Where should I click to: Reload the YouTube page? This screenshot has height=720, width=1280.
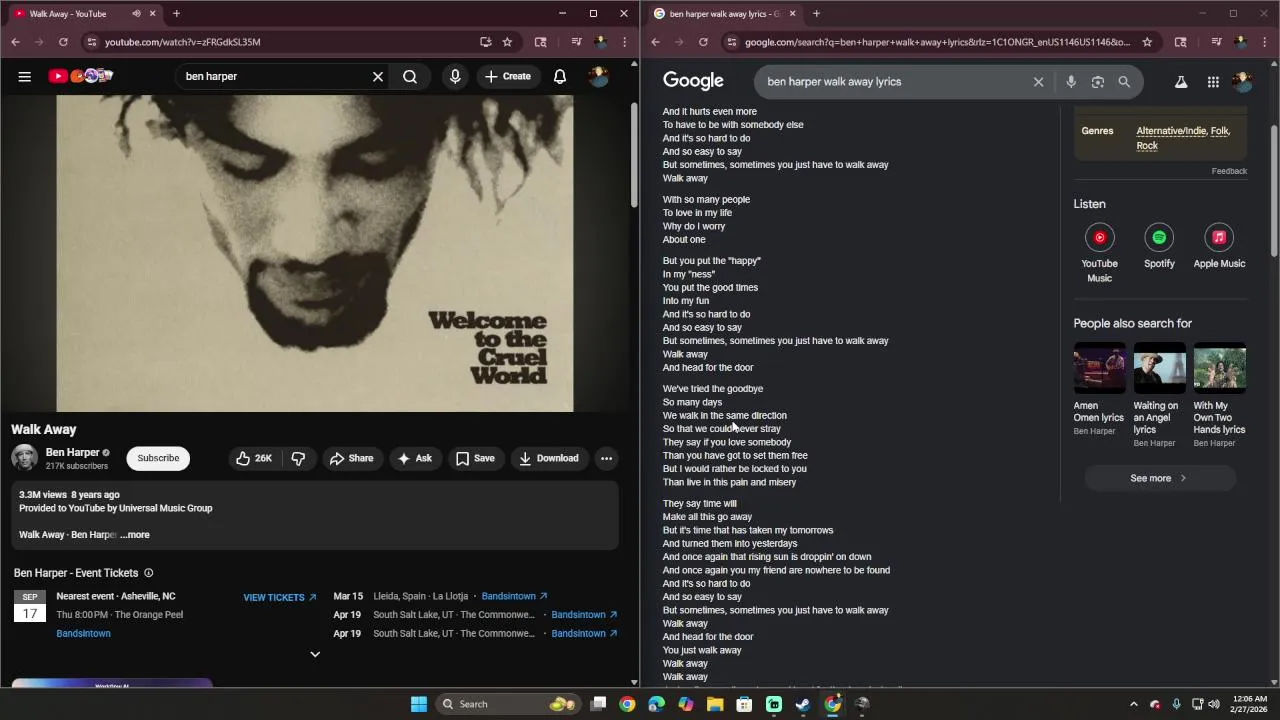pyautogui.click(x=63, y=42)
